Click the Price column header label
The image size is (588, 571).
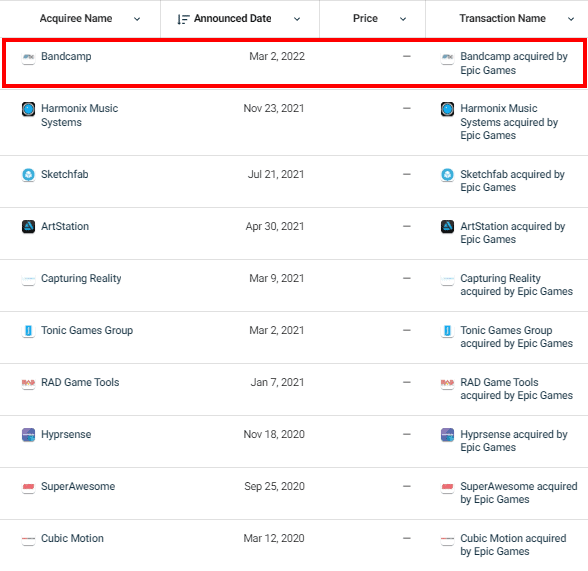365,18
